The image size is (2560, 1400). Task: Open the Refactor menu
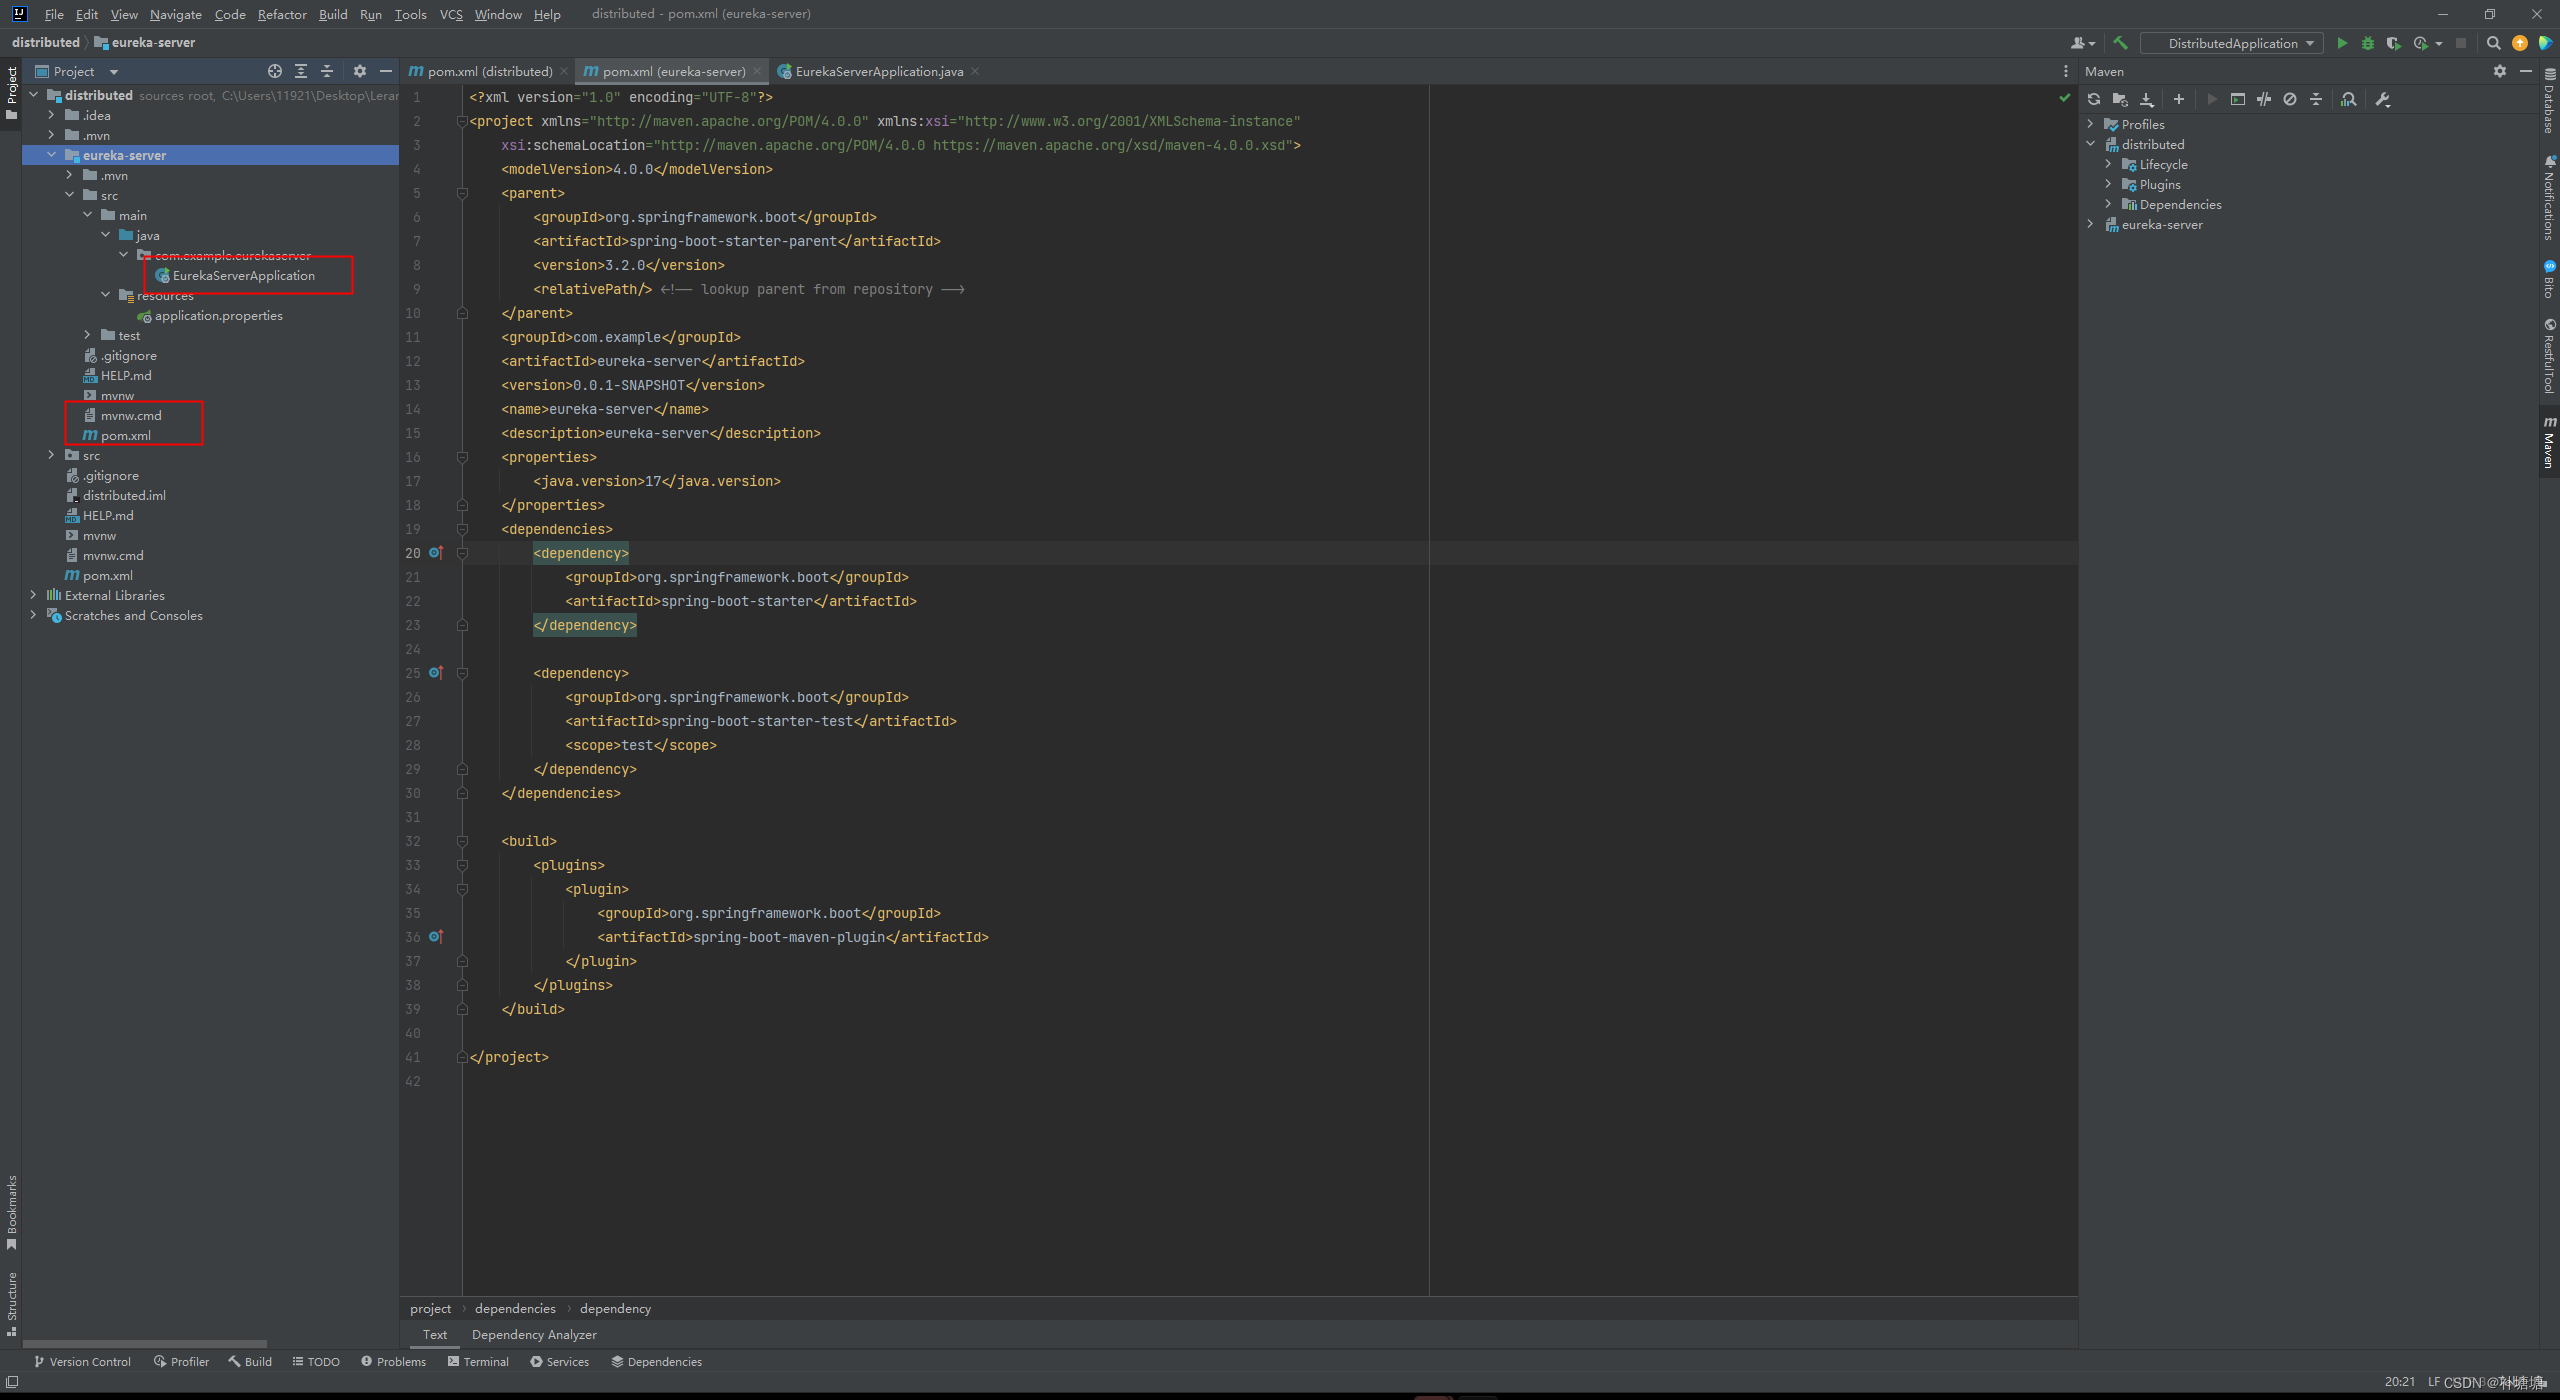click(282, 14)
